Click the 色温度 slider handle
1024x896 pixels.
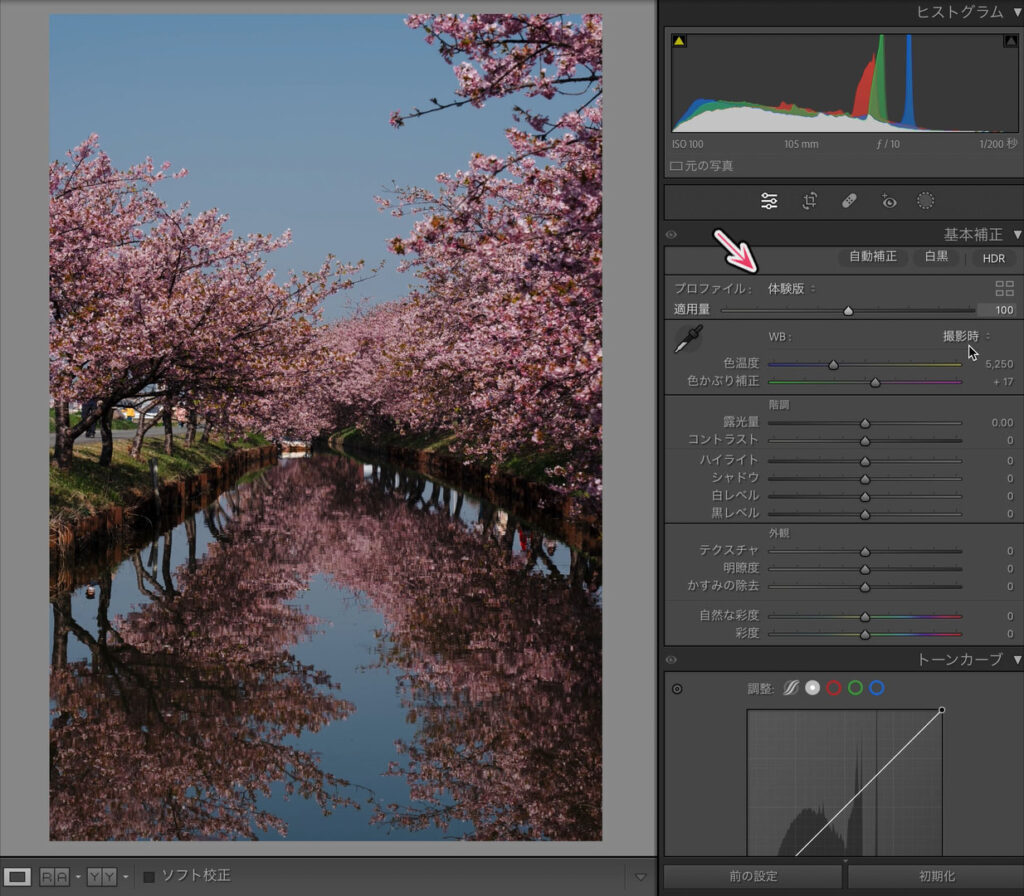(x=833, y=365)
